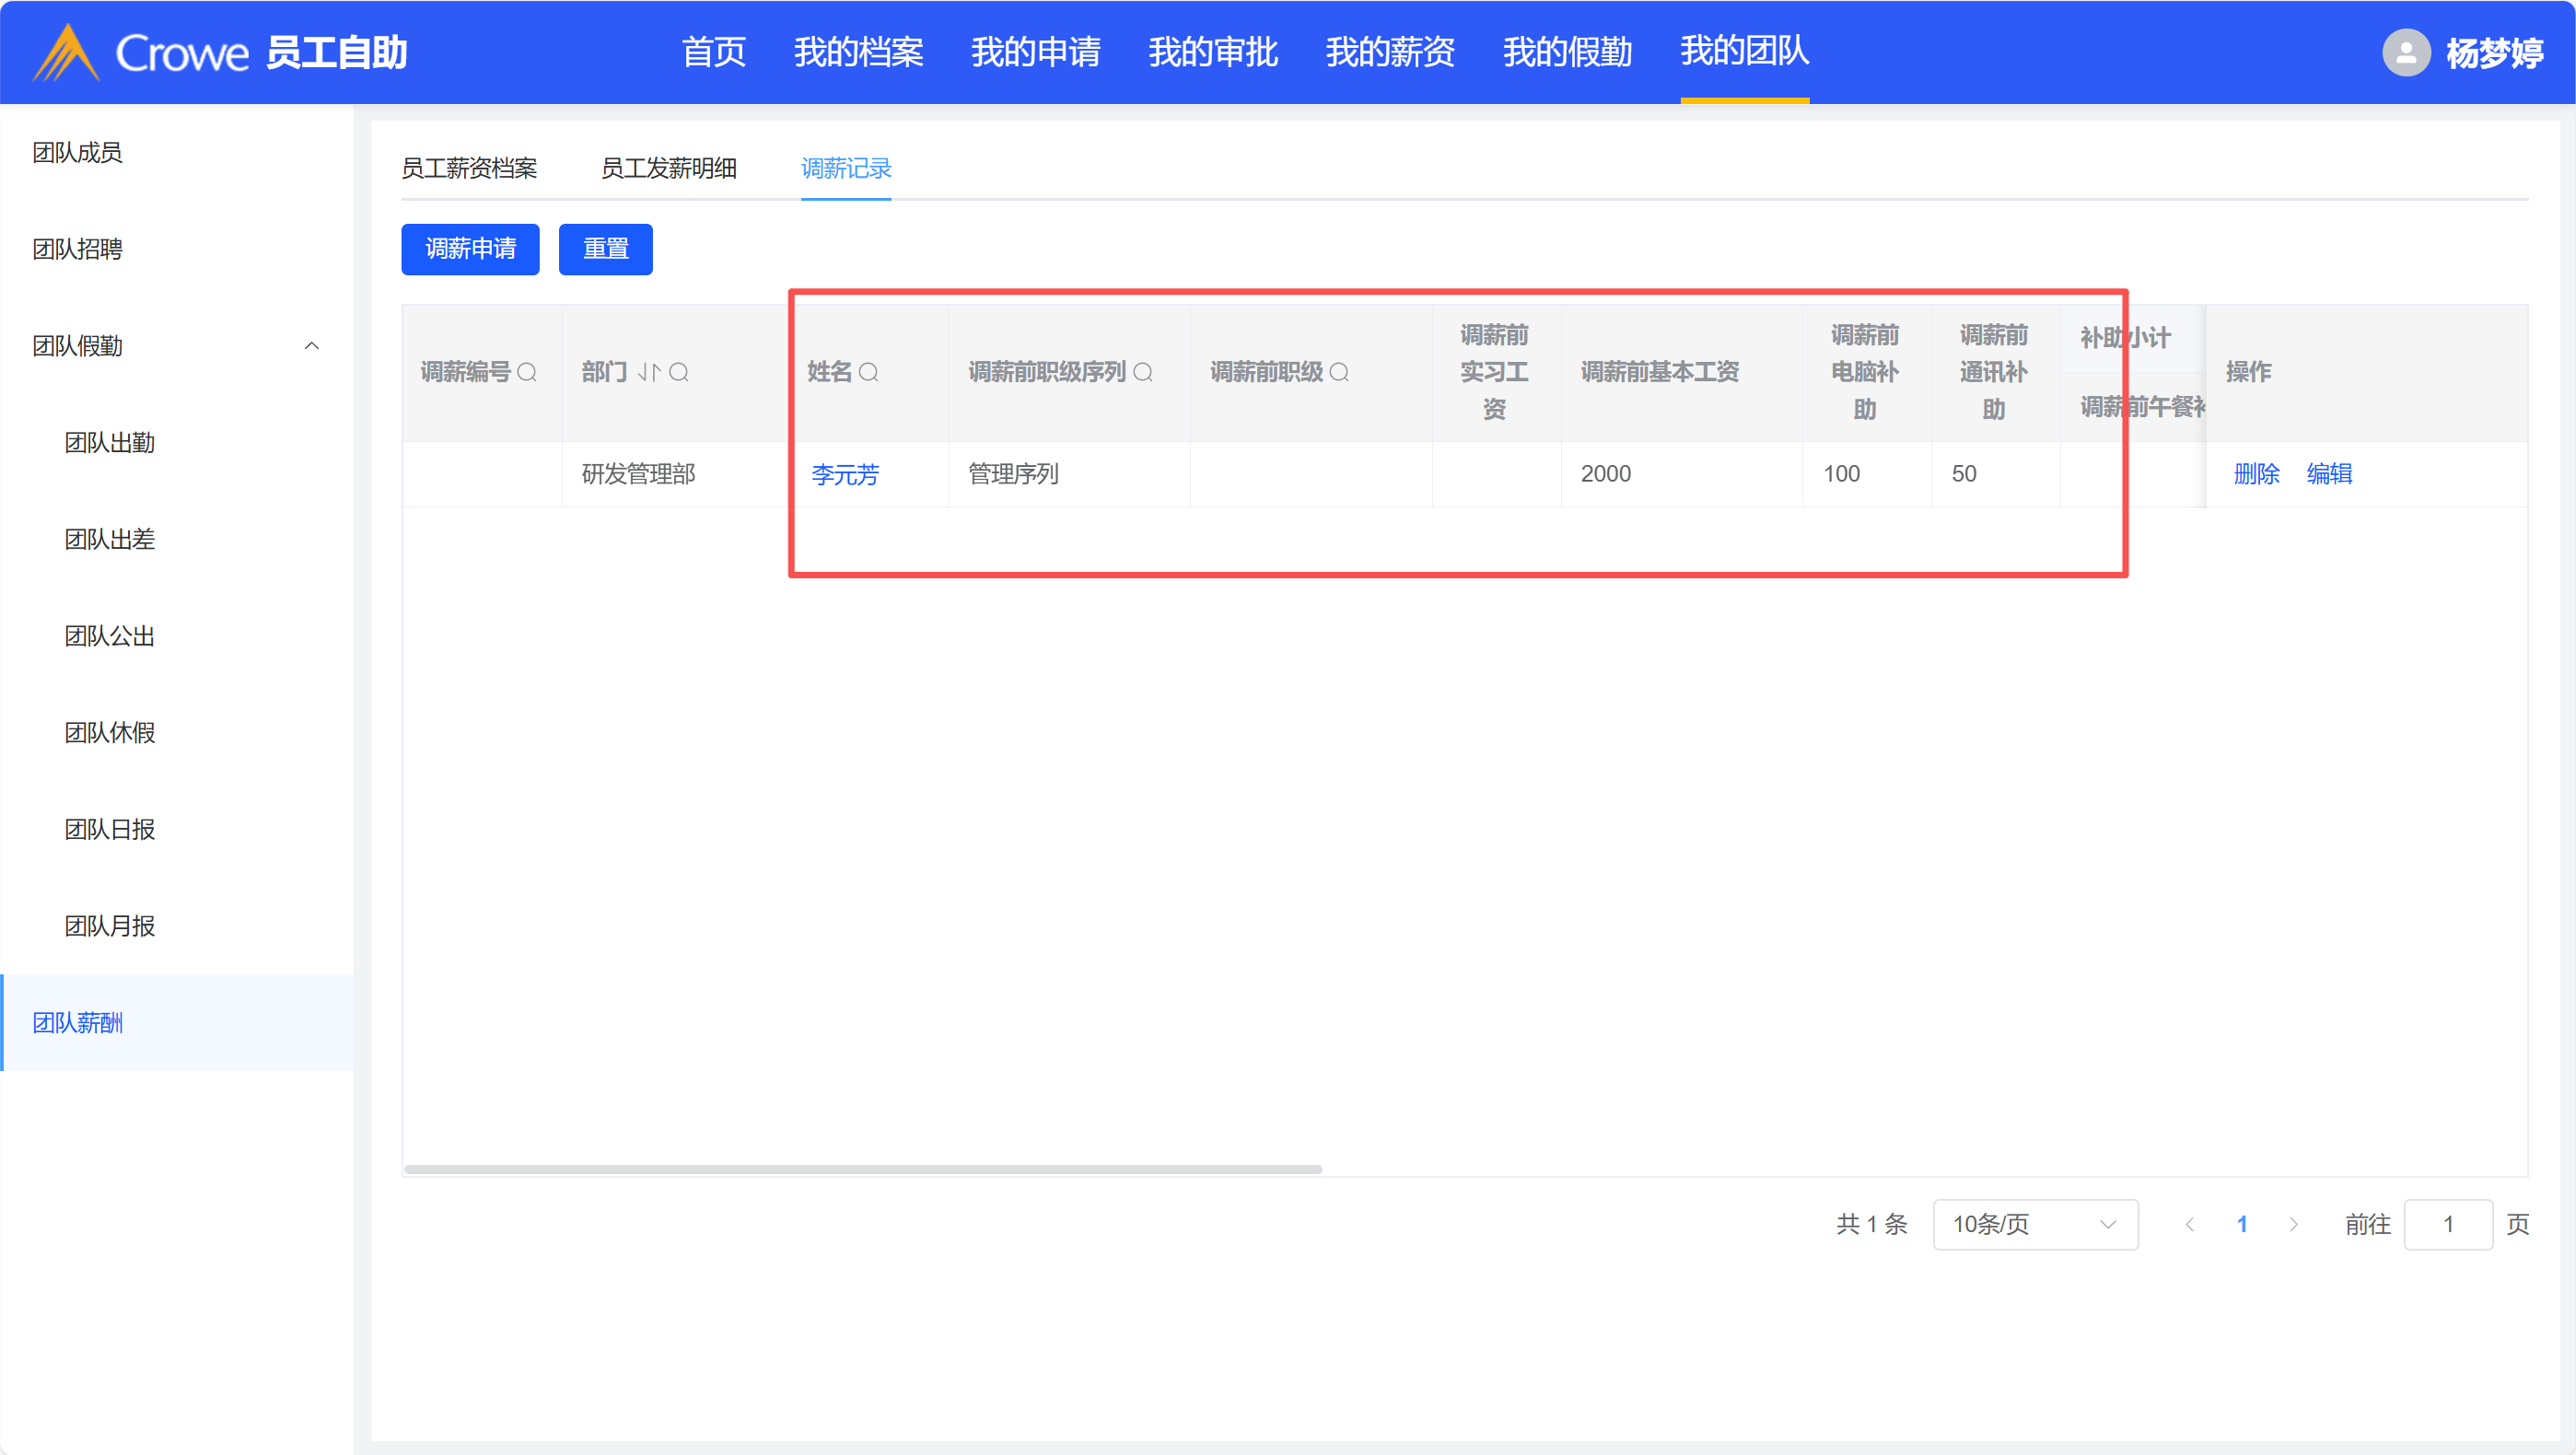2576x1455 pixels.
Task: Sort table by 部门 column arrows
Action: (x=649, y=372)
